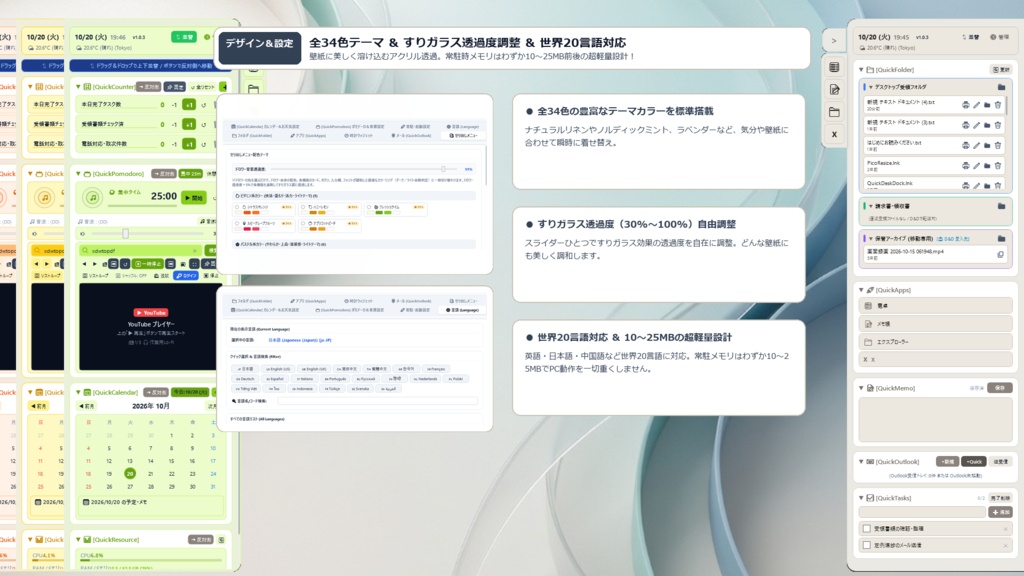Open memo icon in the collapsed side strip
The height and width of the screenshot is (576, 1024).
click(x=834, y=89)
